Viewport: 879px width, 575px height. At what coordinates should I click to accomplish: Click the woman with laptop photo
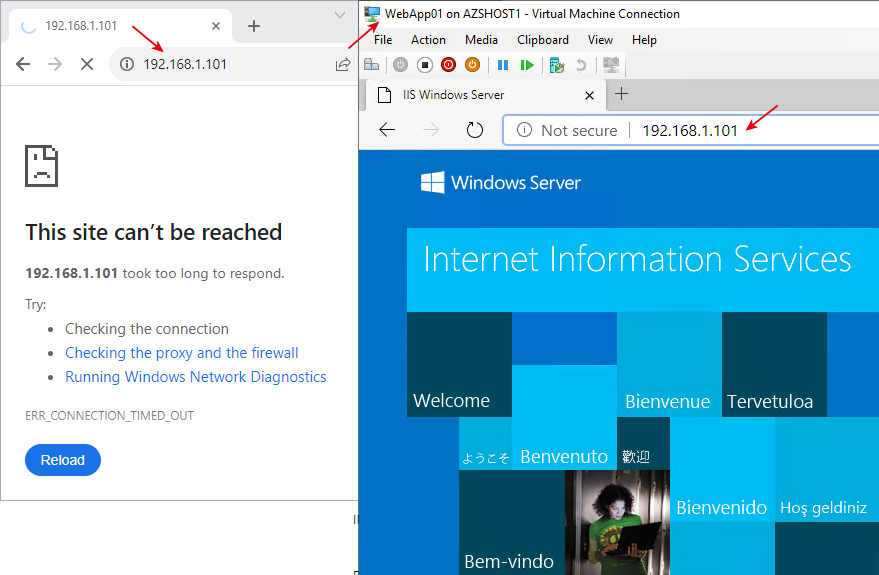(617, 522)
